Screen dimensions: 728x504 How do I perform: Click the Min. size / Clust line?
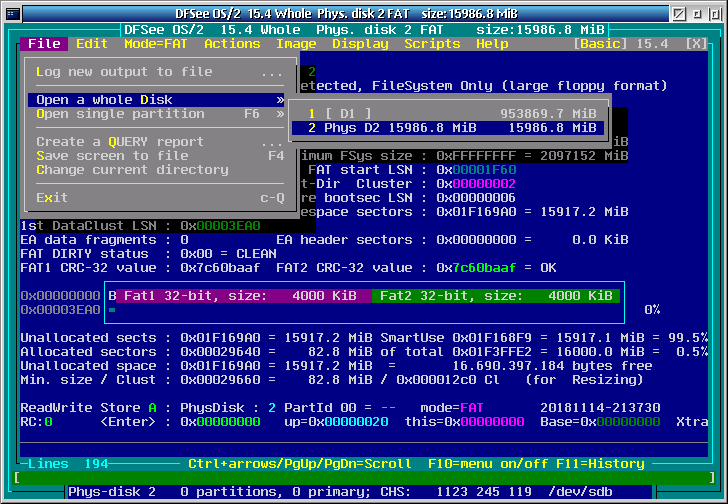332,380
